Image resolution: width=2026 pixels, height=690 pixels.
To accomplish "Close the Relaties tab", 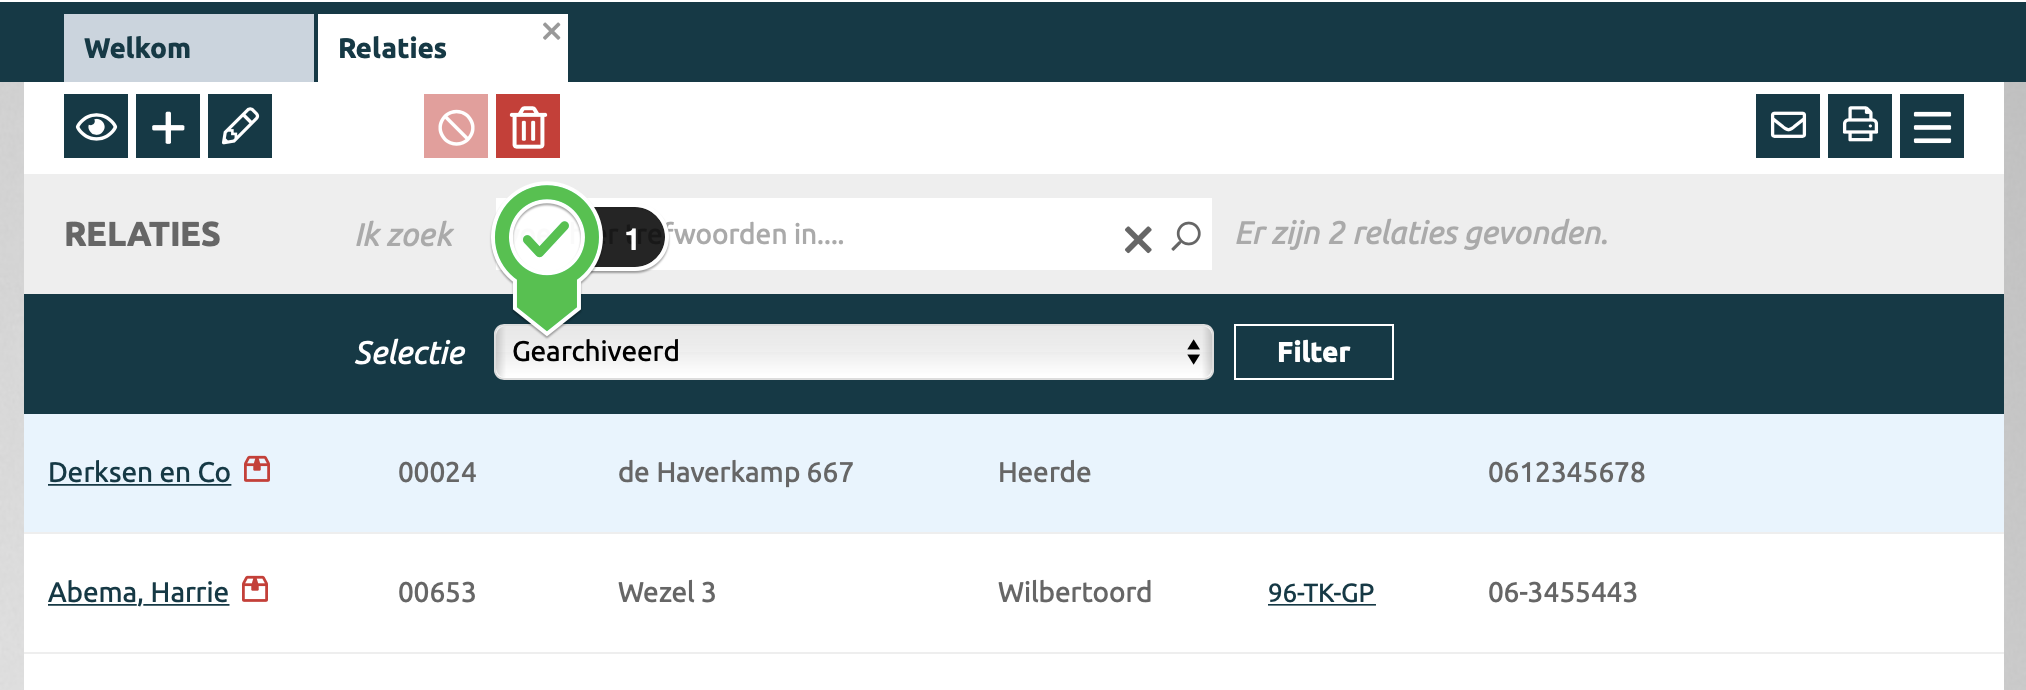I will (551, 32).
